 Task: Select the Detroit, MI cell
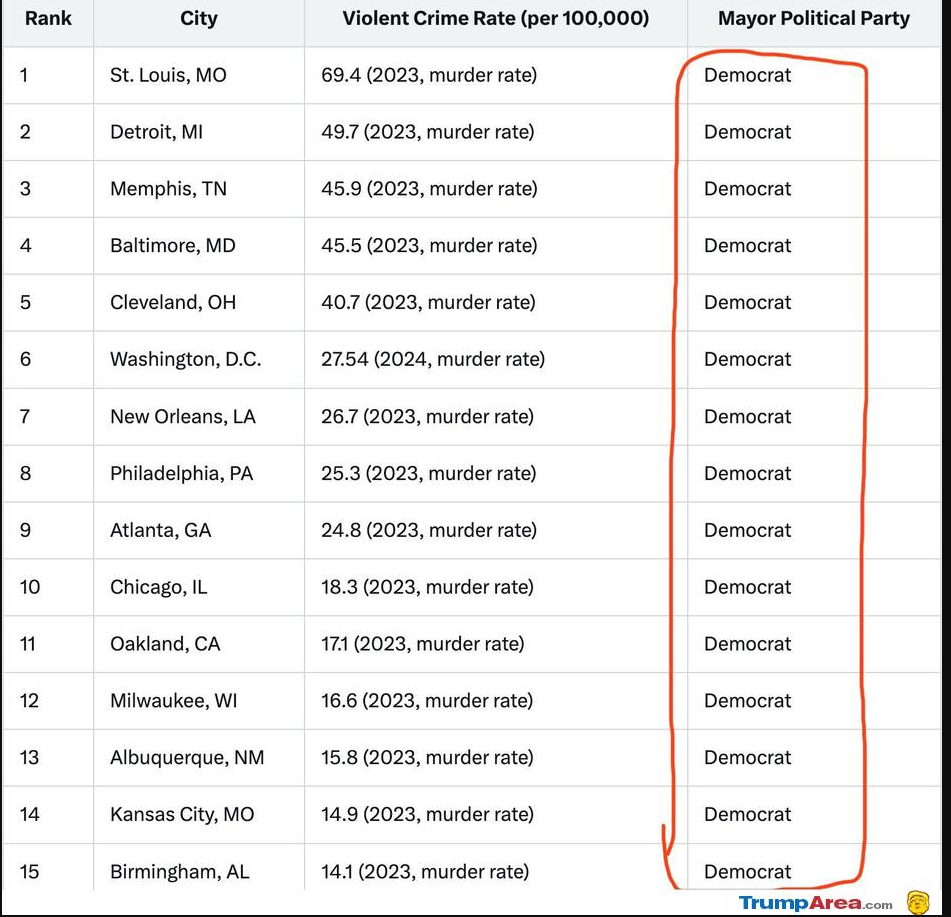tap(199, 132)
